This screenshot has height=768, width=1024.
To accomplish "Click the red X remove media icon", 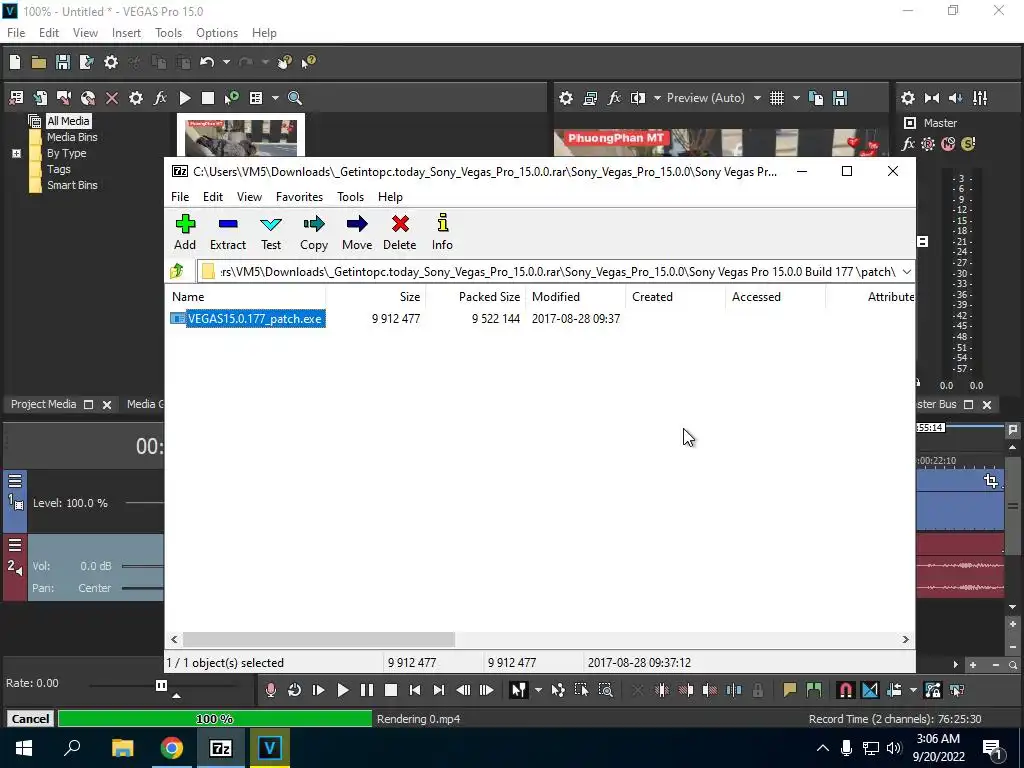I will (112, 98).
